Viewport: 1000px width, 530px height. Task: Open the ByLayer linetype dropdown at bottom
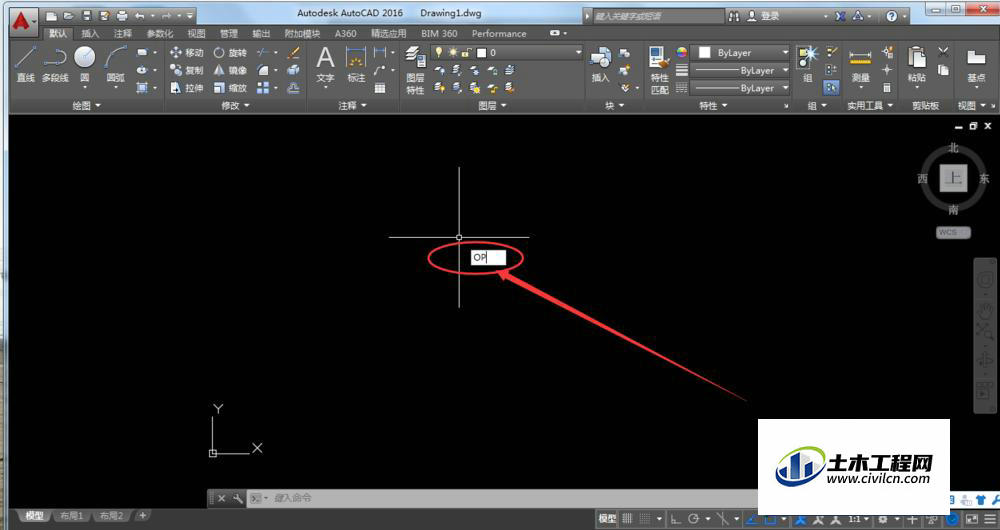click(x=740, y=89)
